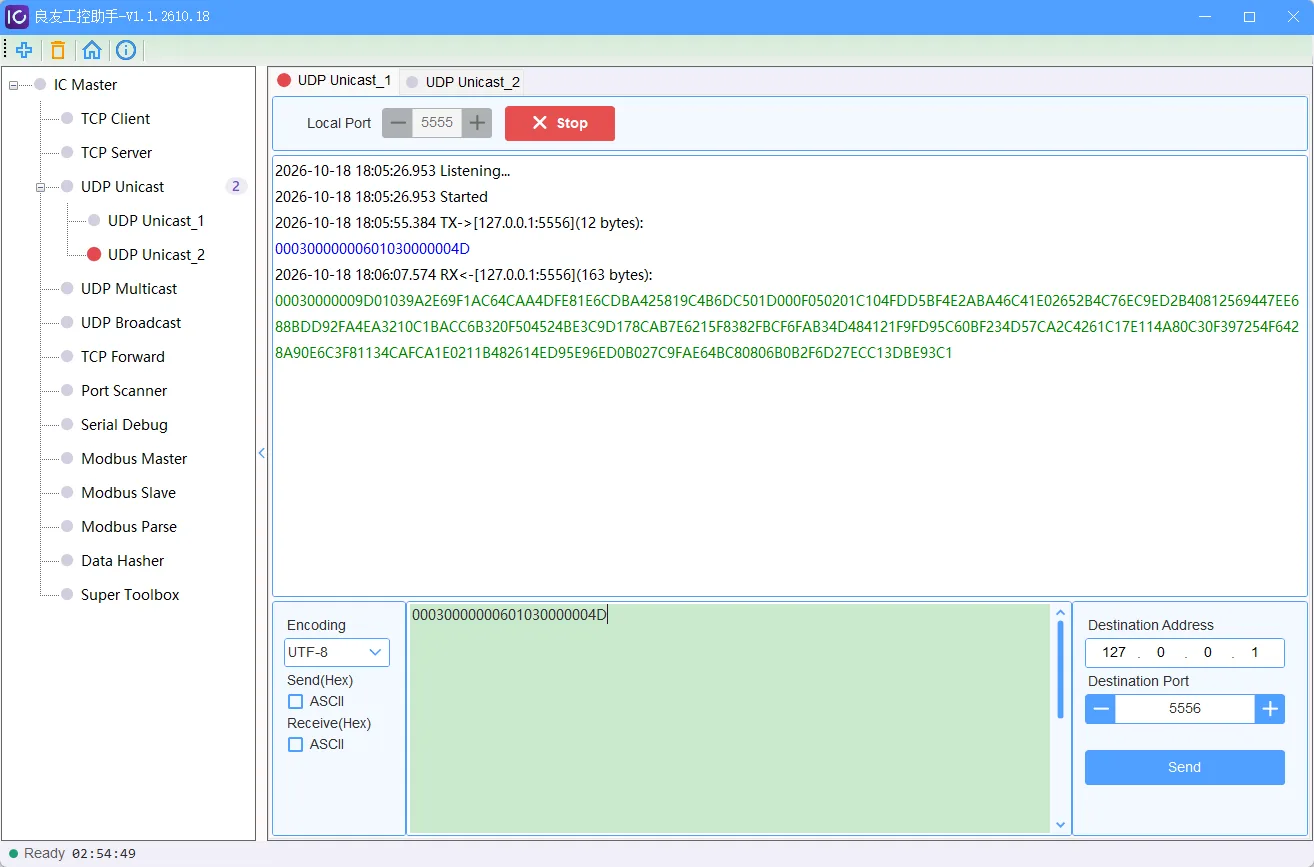The image size is (1314, 867).
Task: Click the Send button
Action: pyautogui.click(x=1184, y=767)
